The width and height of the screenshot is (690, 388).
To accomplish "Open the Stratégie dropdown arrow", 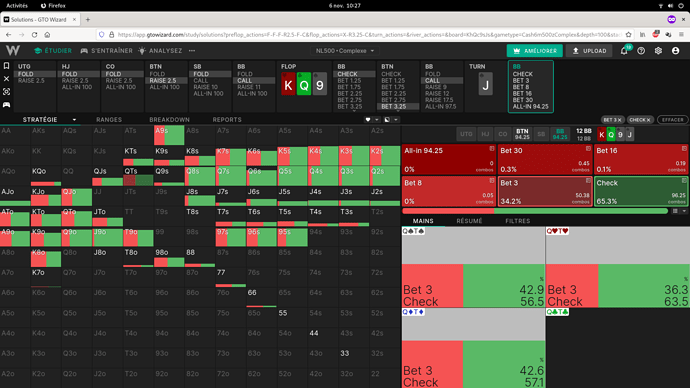I will (x=74, y=120).
